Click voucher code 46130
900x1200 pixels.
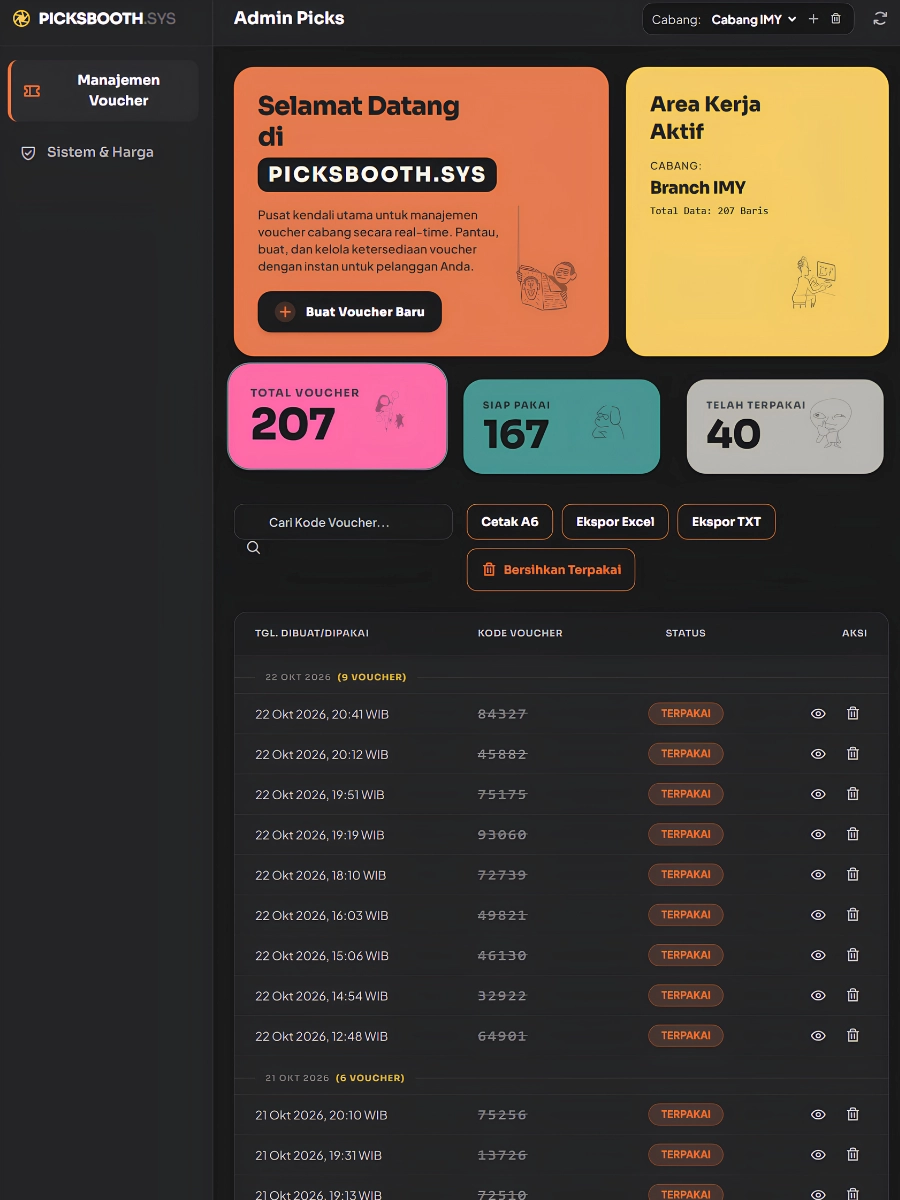[502, 955]
